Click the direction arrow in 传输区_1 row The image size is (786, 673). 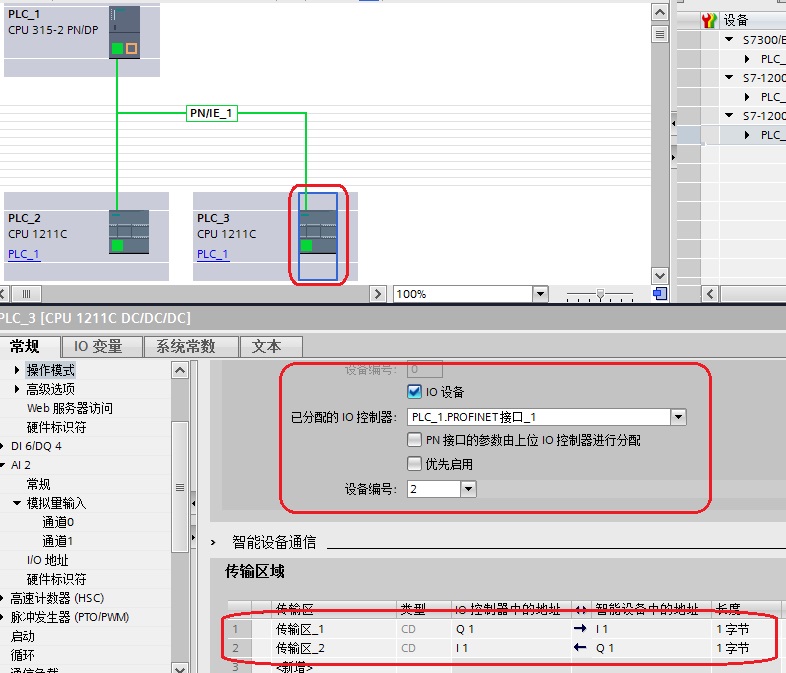coord(580,628)
